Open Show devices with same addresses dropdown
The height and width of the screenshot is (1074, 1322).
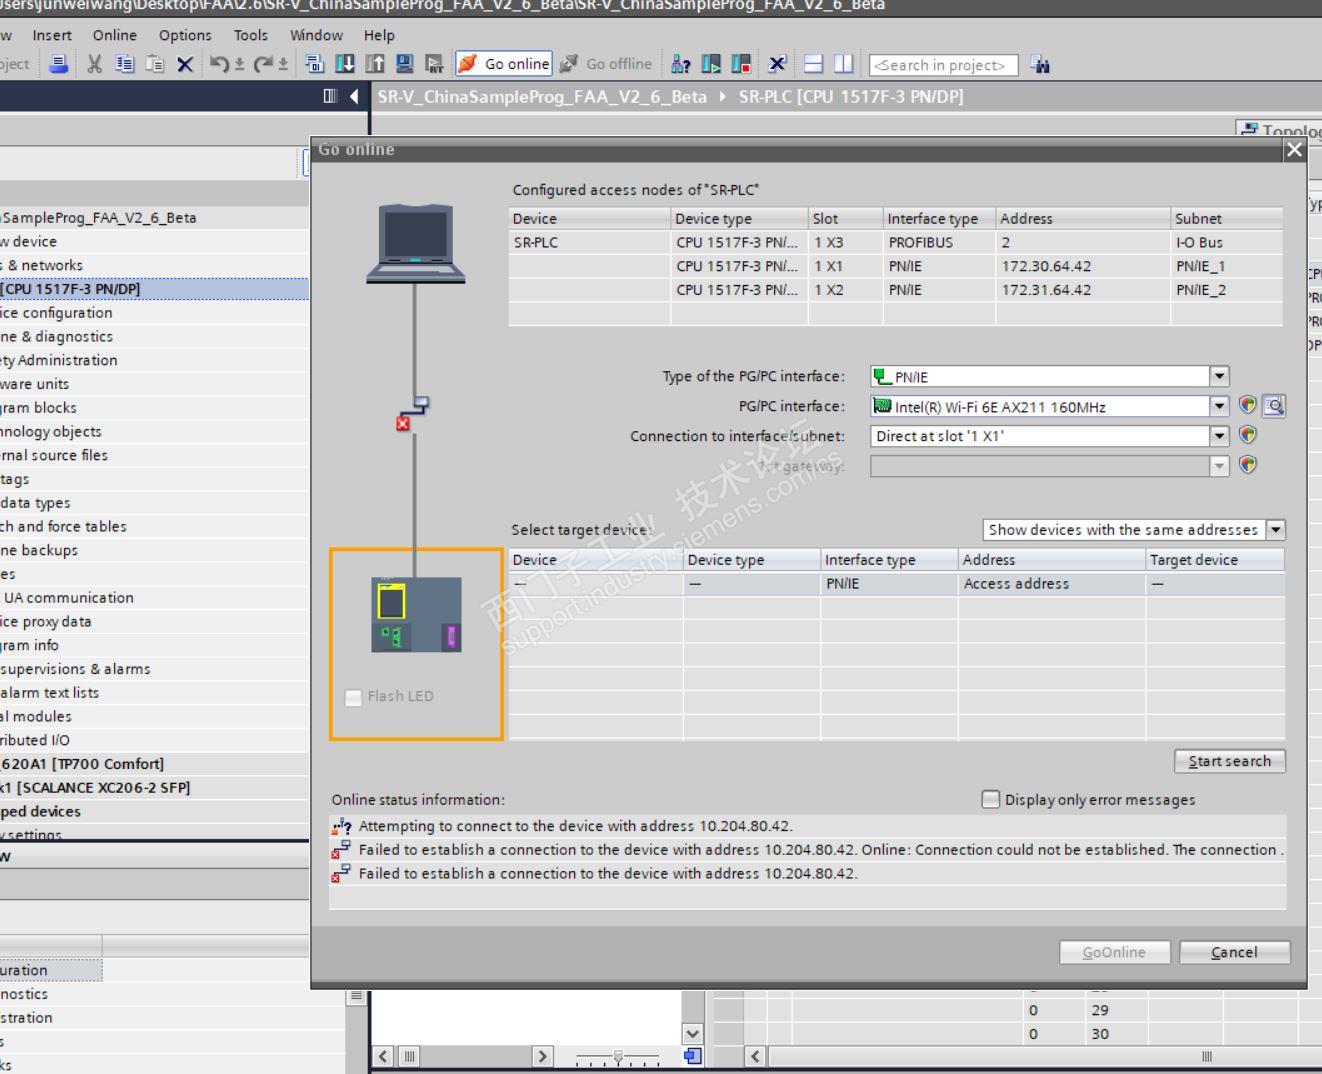point(1276,530)
